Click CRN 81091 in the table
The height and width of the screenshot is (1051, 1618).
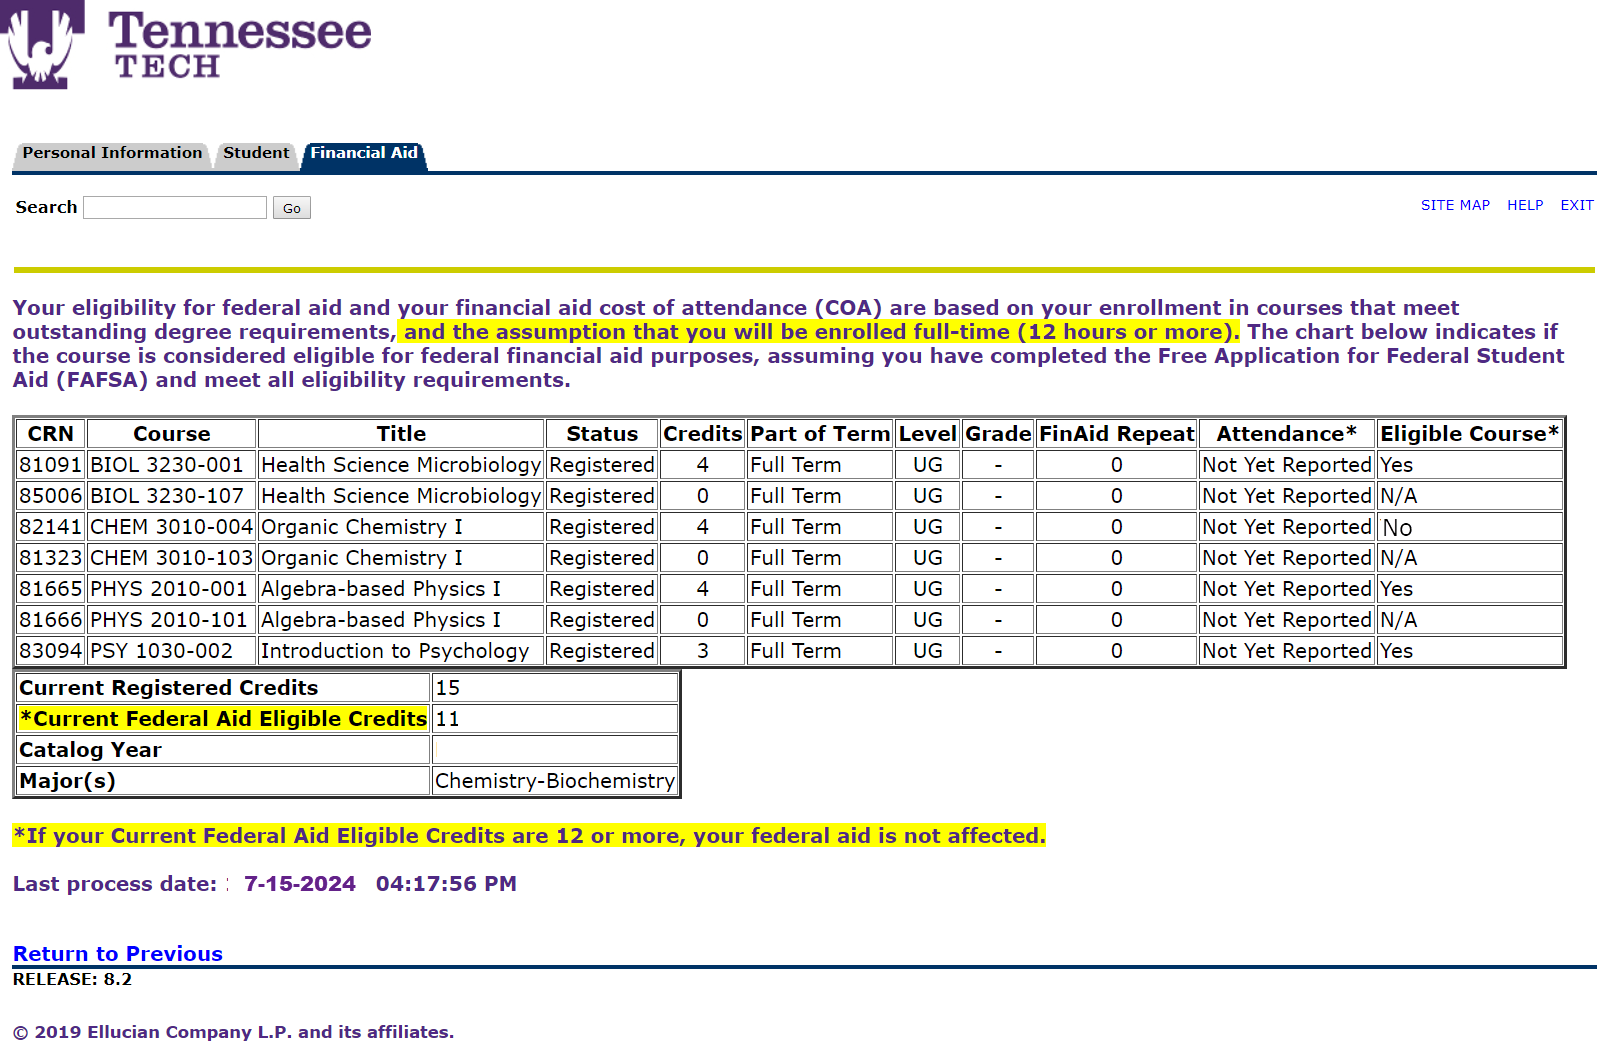tap(50, 465)
